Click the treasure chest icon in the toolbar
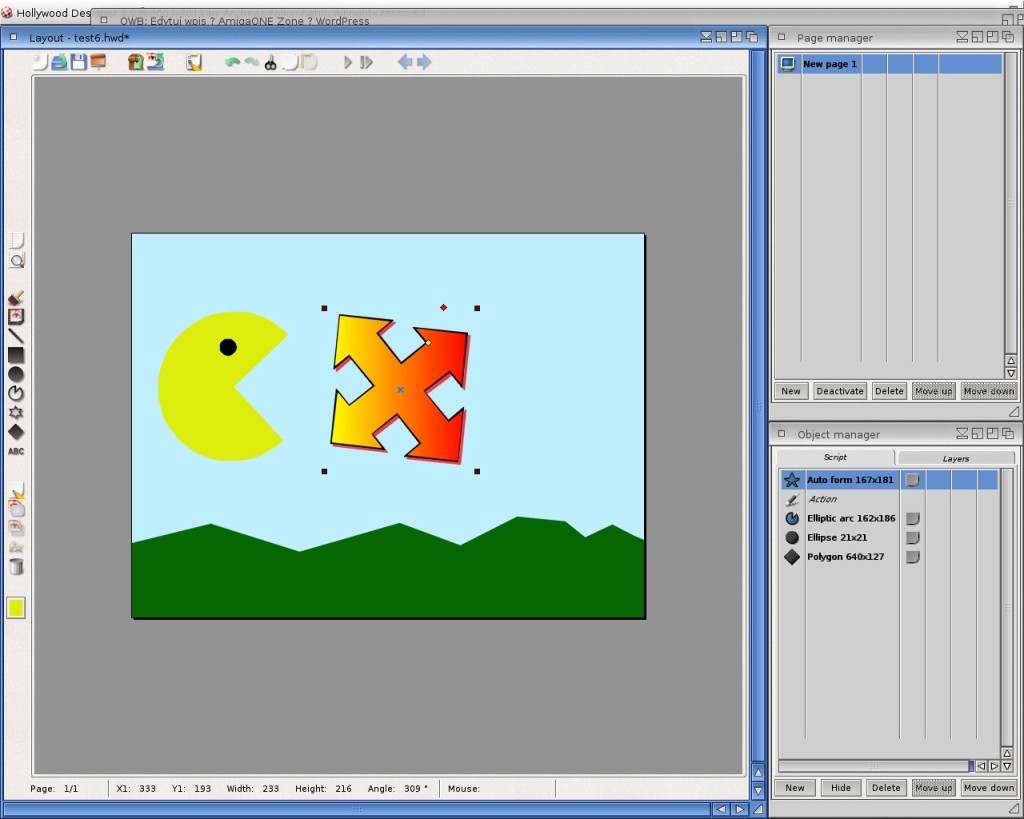Screen dimensions: 1024x819 click(x=135, y=62)
